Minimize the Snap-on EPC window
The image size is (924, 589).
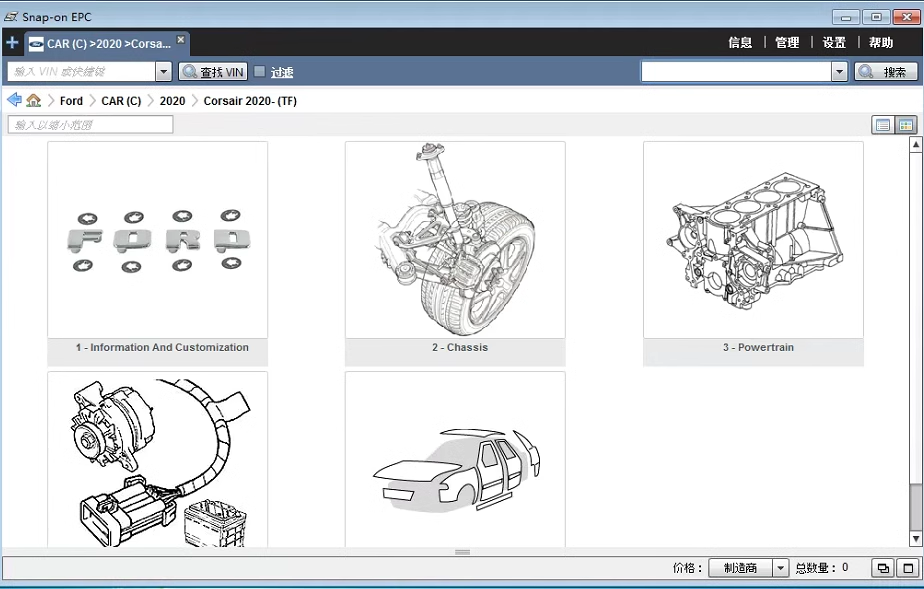pyautogui.click(x=846, y=17)
